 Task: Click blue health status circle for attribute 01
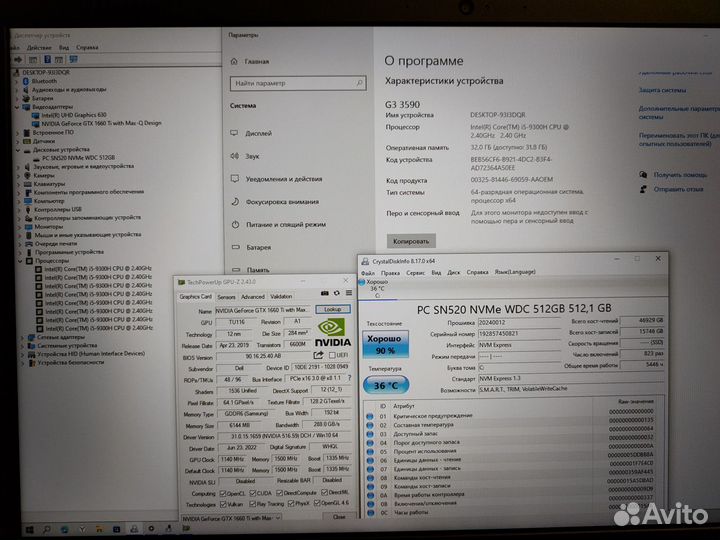tap(370, 416)
